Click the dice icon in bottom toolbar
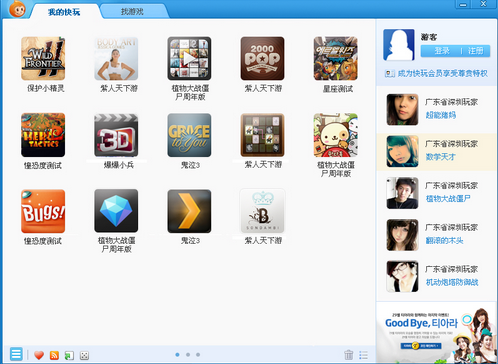 [84, 356]
